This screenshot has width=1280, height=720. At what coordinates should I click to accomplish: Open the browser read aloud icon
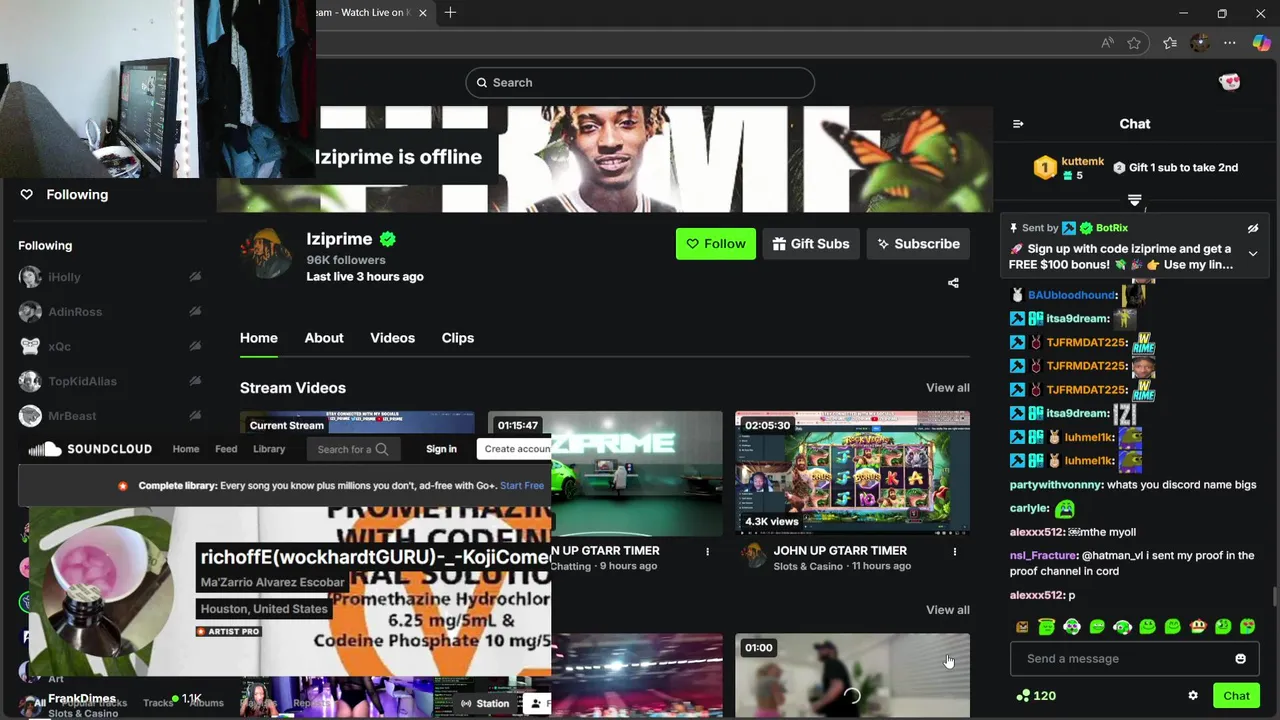[1107, 43]
